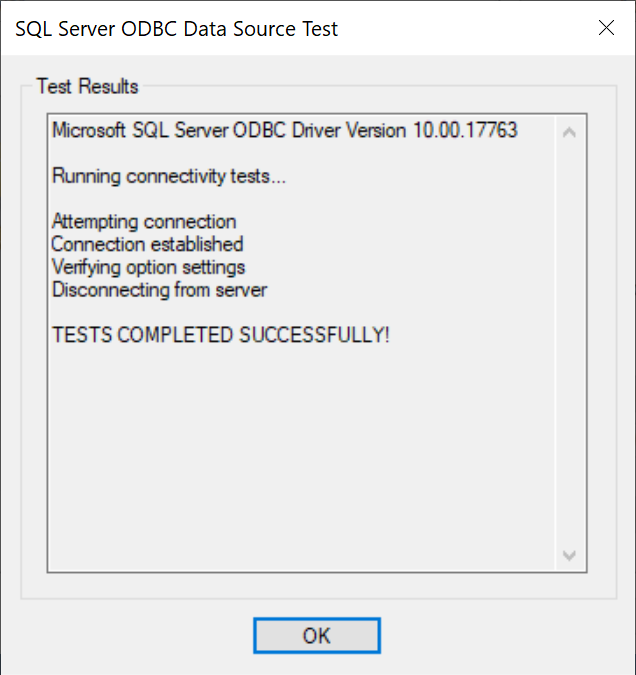Click the 'Disconnecting from server' line
636x675 pixels.
pos(159,290)
